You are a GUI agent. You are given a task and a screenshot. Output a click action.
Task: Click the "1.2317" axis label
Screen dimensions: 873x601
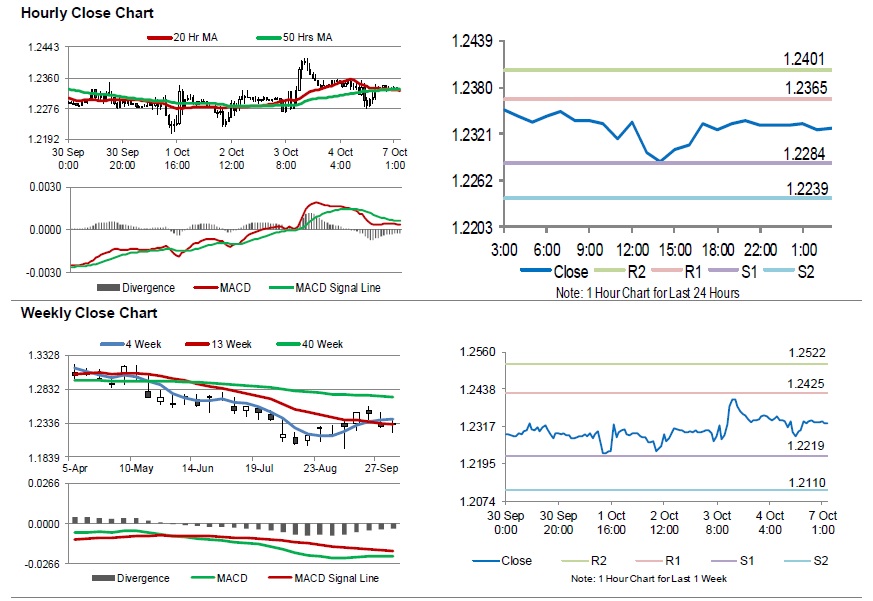[x=477, y=427]
